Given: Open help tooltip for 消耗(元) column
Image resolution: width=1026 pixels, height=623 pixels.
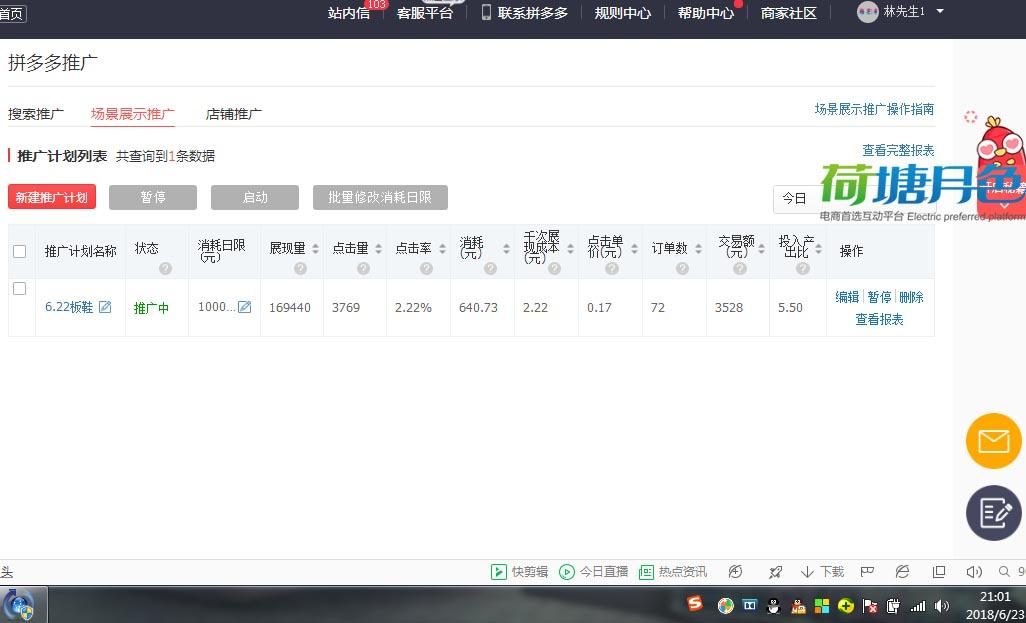Looking at the screenshot, I should pos(490,268).
